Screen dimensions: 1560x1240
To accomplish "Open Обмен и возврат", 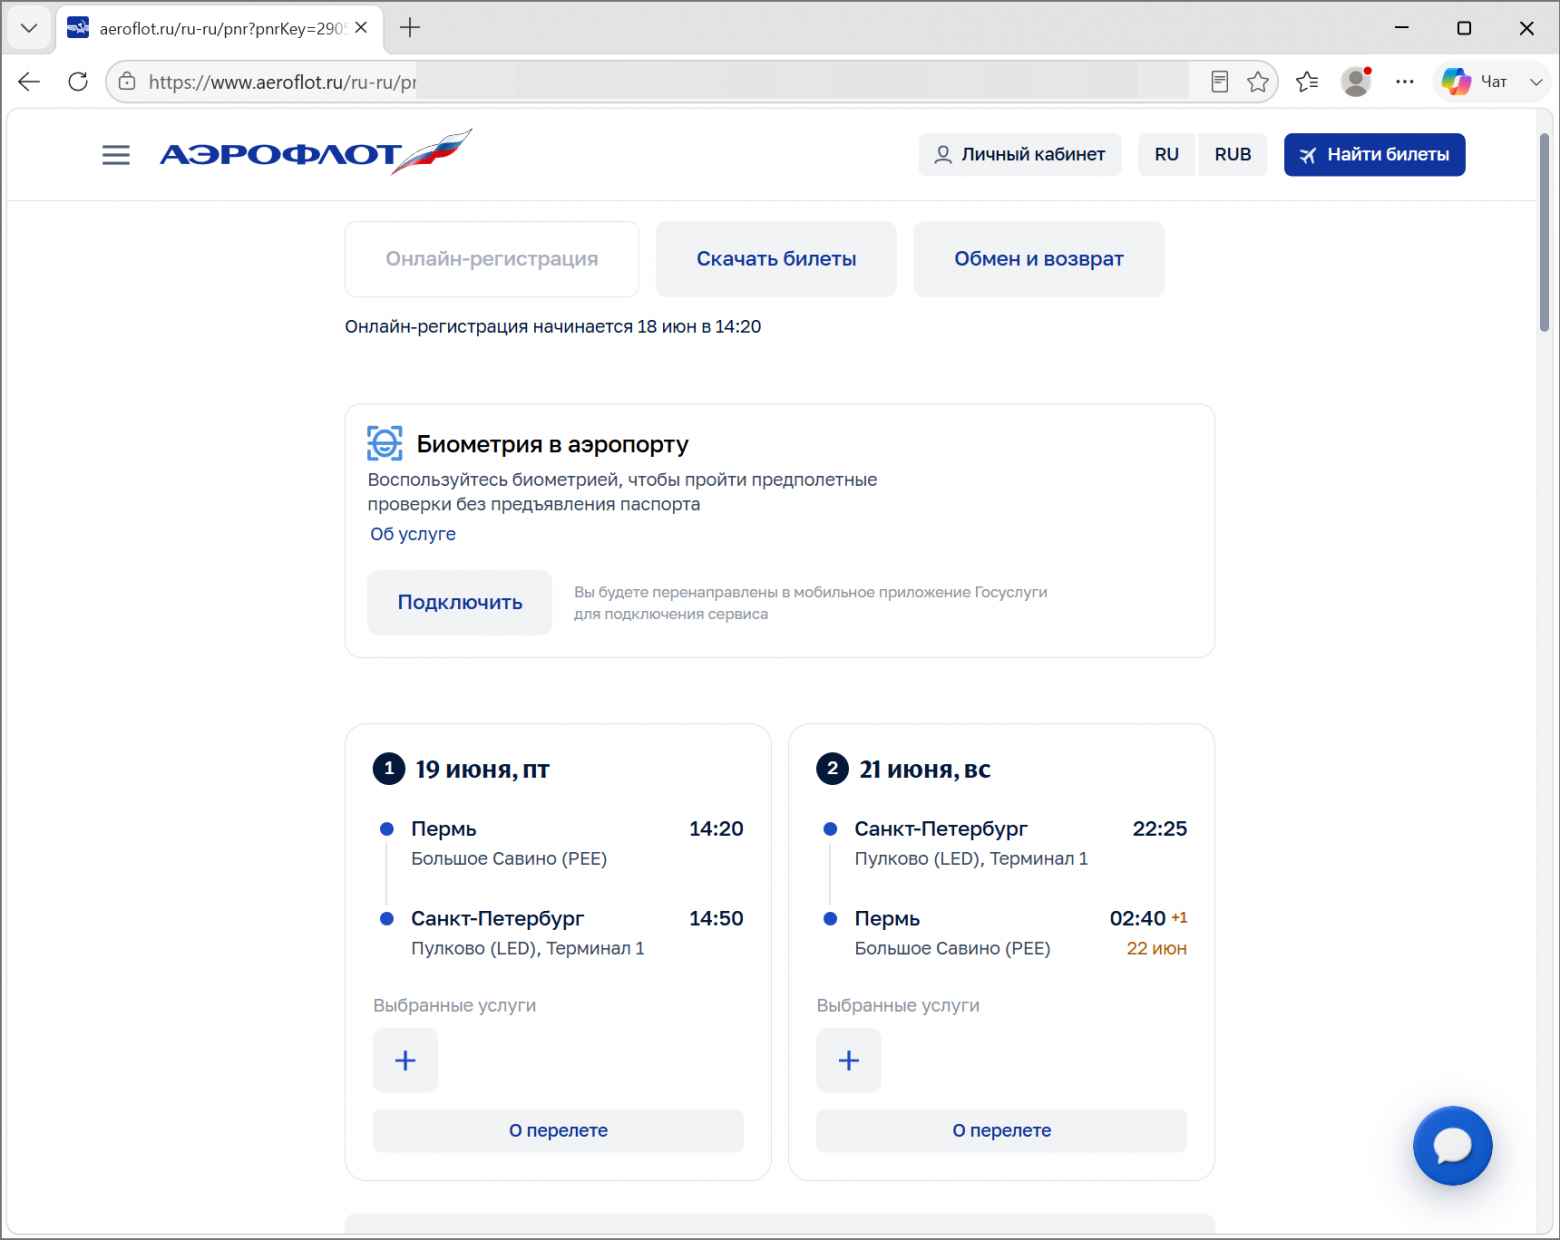I will (x=1038, y=259).
